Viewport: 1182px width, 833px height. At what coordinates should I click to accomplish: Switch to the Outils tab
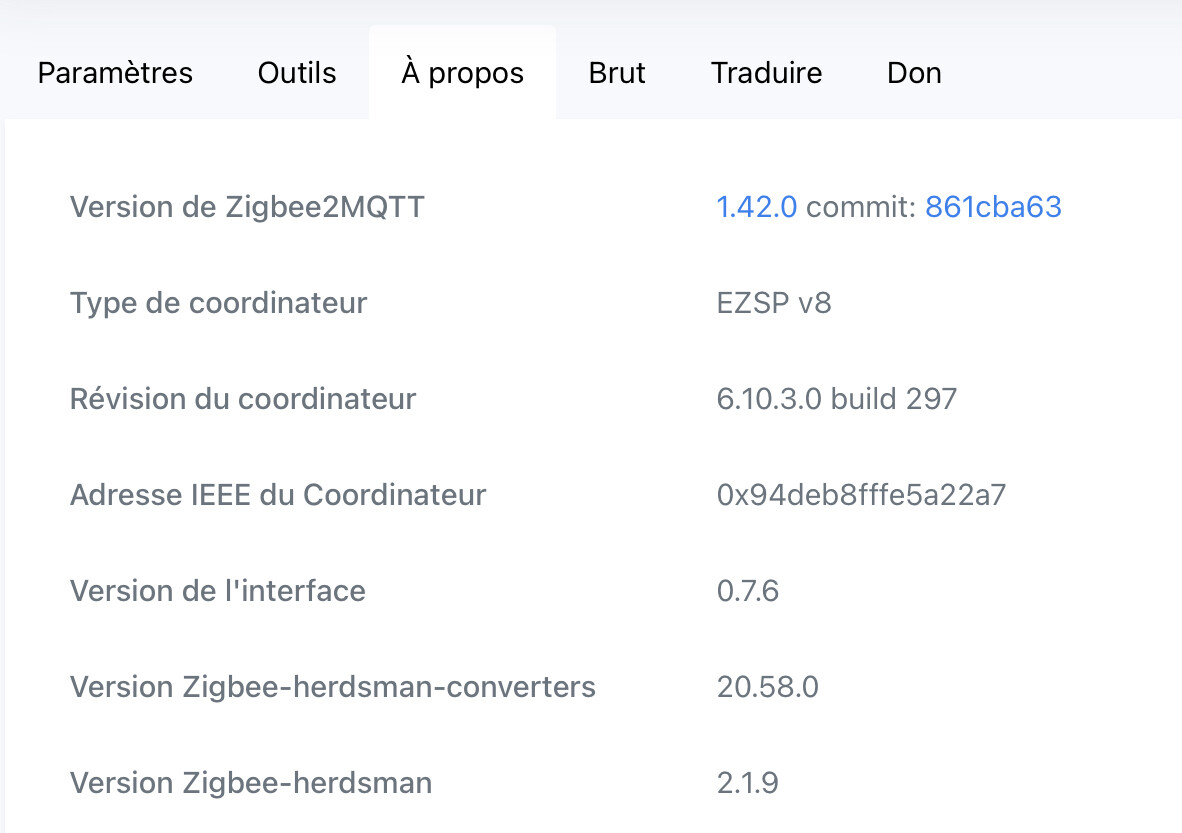[x=297, y=73]
